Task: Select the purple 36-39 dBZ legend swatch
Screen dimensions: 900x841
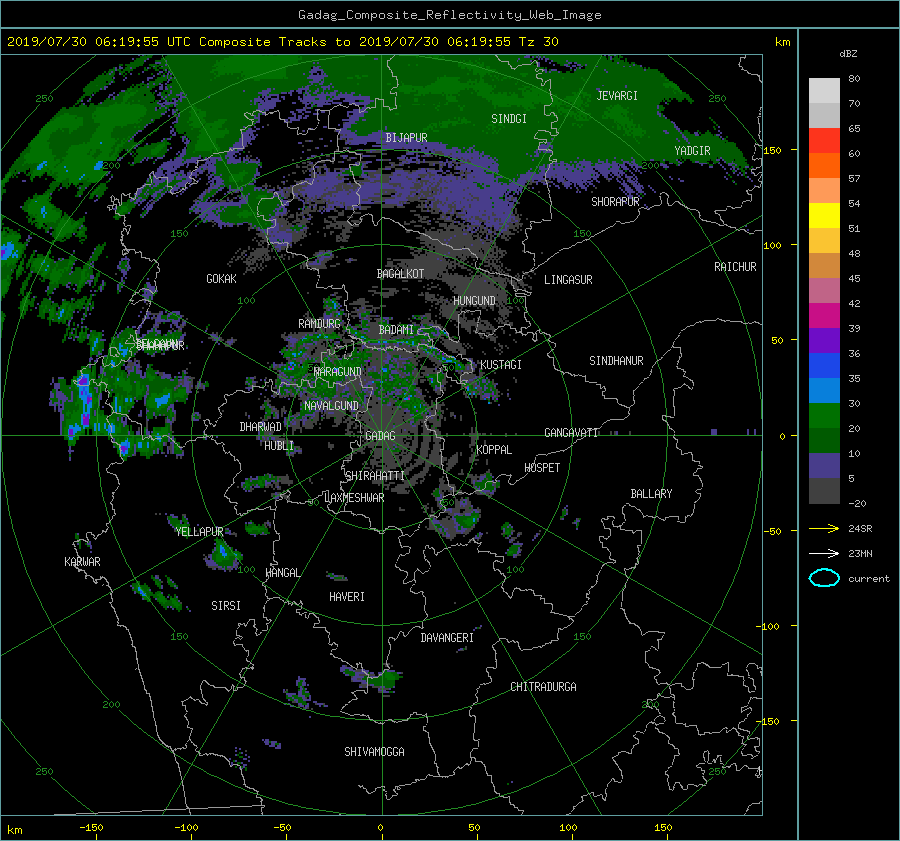Action: tap(824, 341)
